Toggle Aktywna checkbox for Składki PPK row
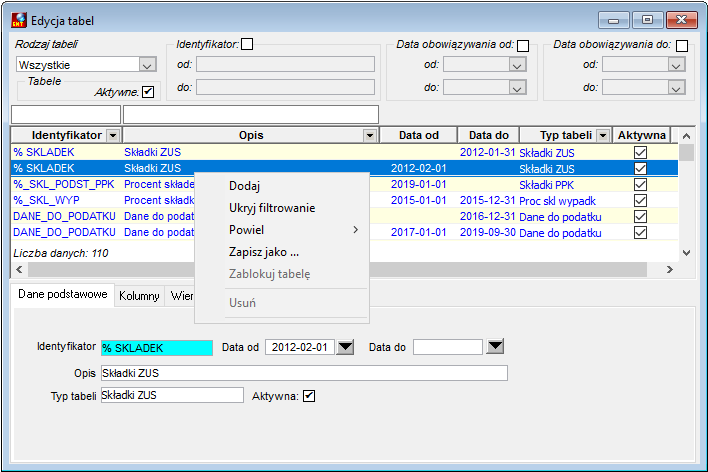The height and width of the screenshot is (472, 708). pyautogui.click(x=640, y=184)
